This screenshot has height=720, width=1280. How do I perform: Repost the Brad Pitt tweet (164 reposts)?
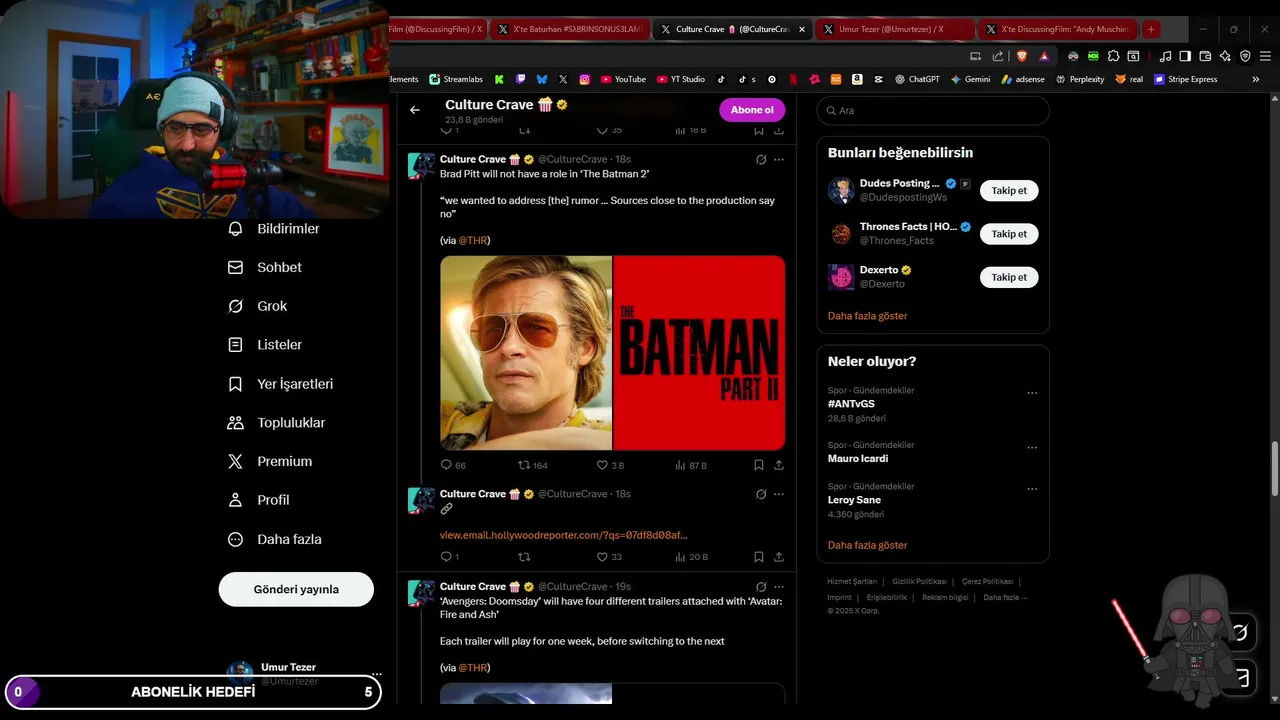[523, 465]
